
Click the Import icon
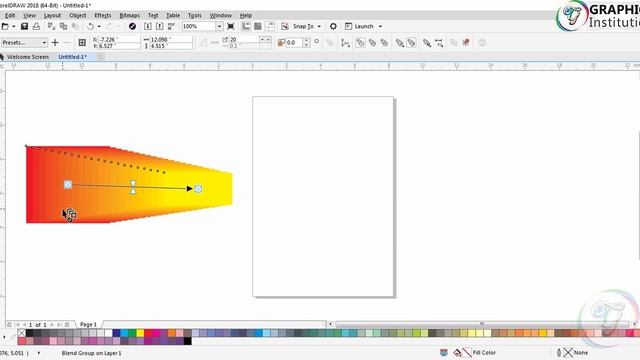[x=148, y=26]
